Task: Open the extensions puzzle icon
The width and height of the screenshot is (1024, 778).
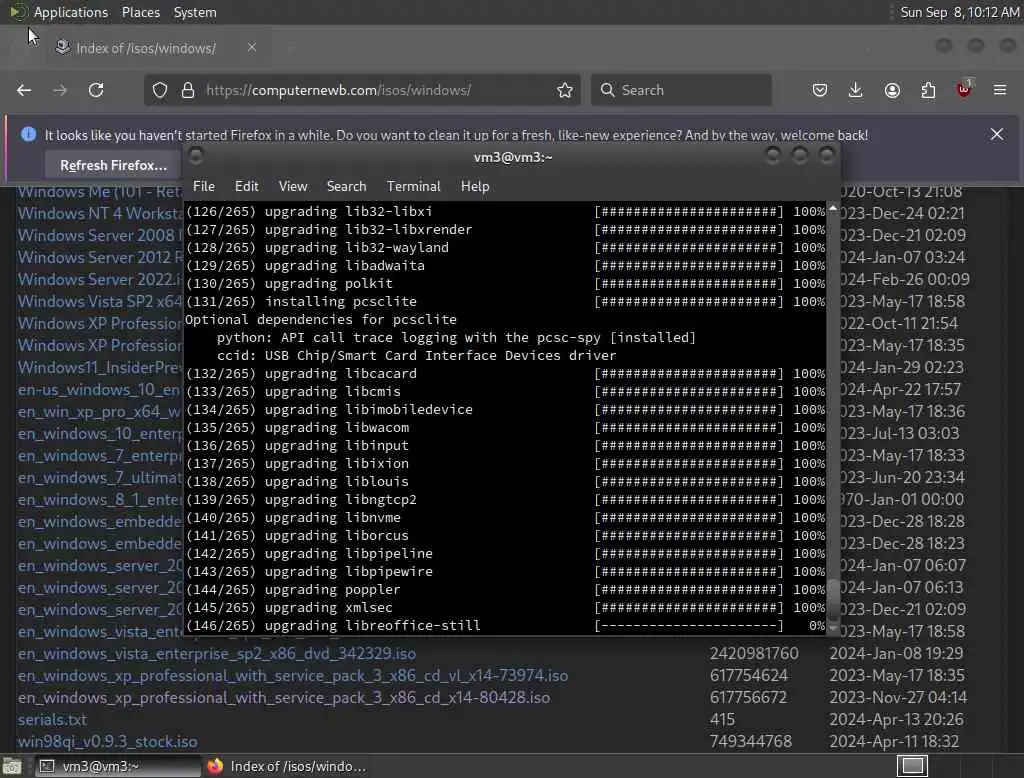Action: (x=928, y=90)
